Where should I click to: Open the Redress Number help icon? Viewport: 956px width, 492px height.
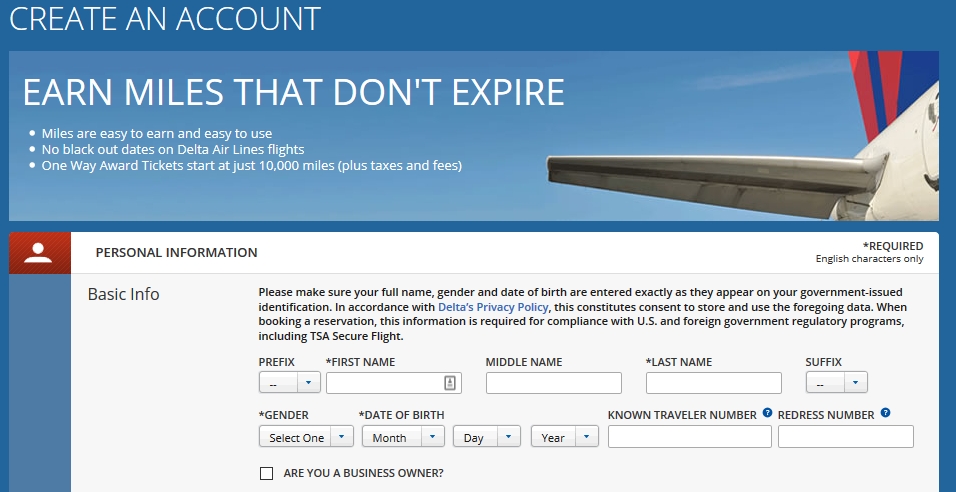[885, 413]
